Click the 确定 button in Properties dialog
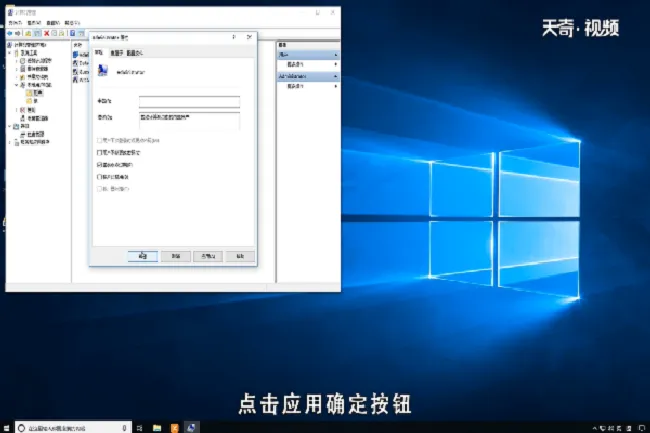The width and height of the screenshot is (650, 433). click(143, 256)
